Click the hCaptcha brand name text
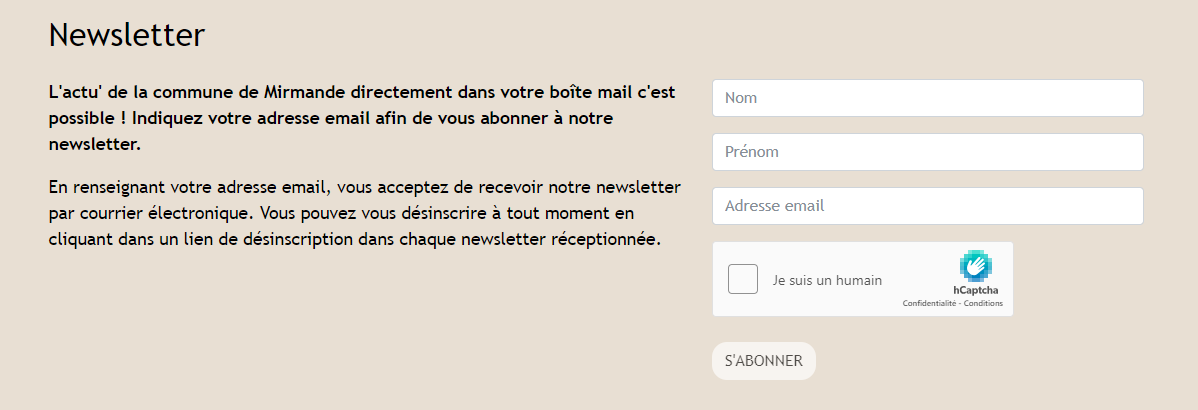 tap(976, 290)
